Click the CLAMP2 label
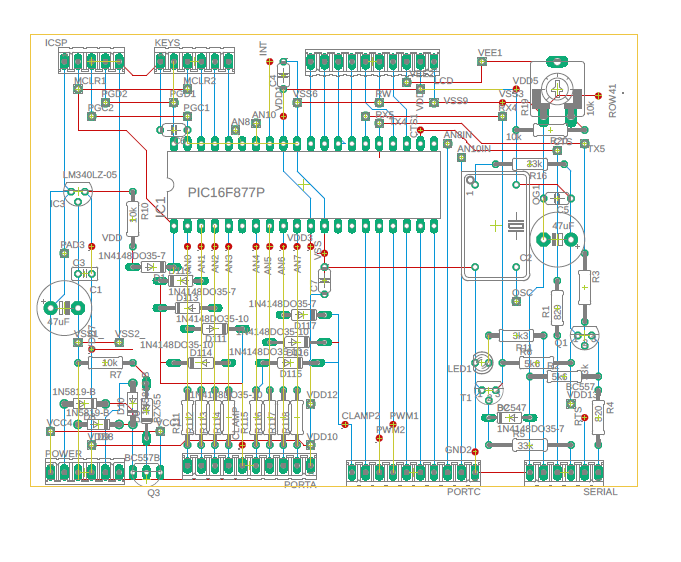Image resolution: width=681 pixels, height=562 pixels. [360, 416]
